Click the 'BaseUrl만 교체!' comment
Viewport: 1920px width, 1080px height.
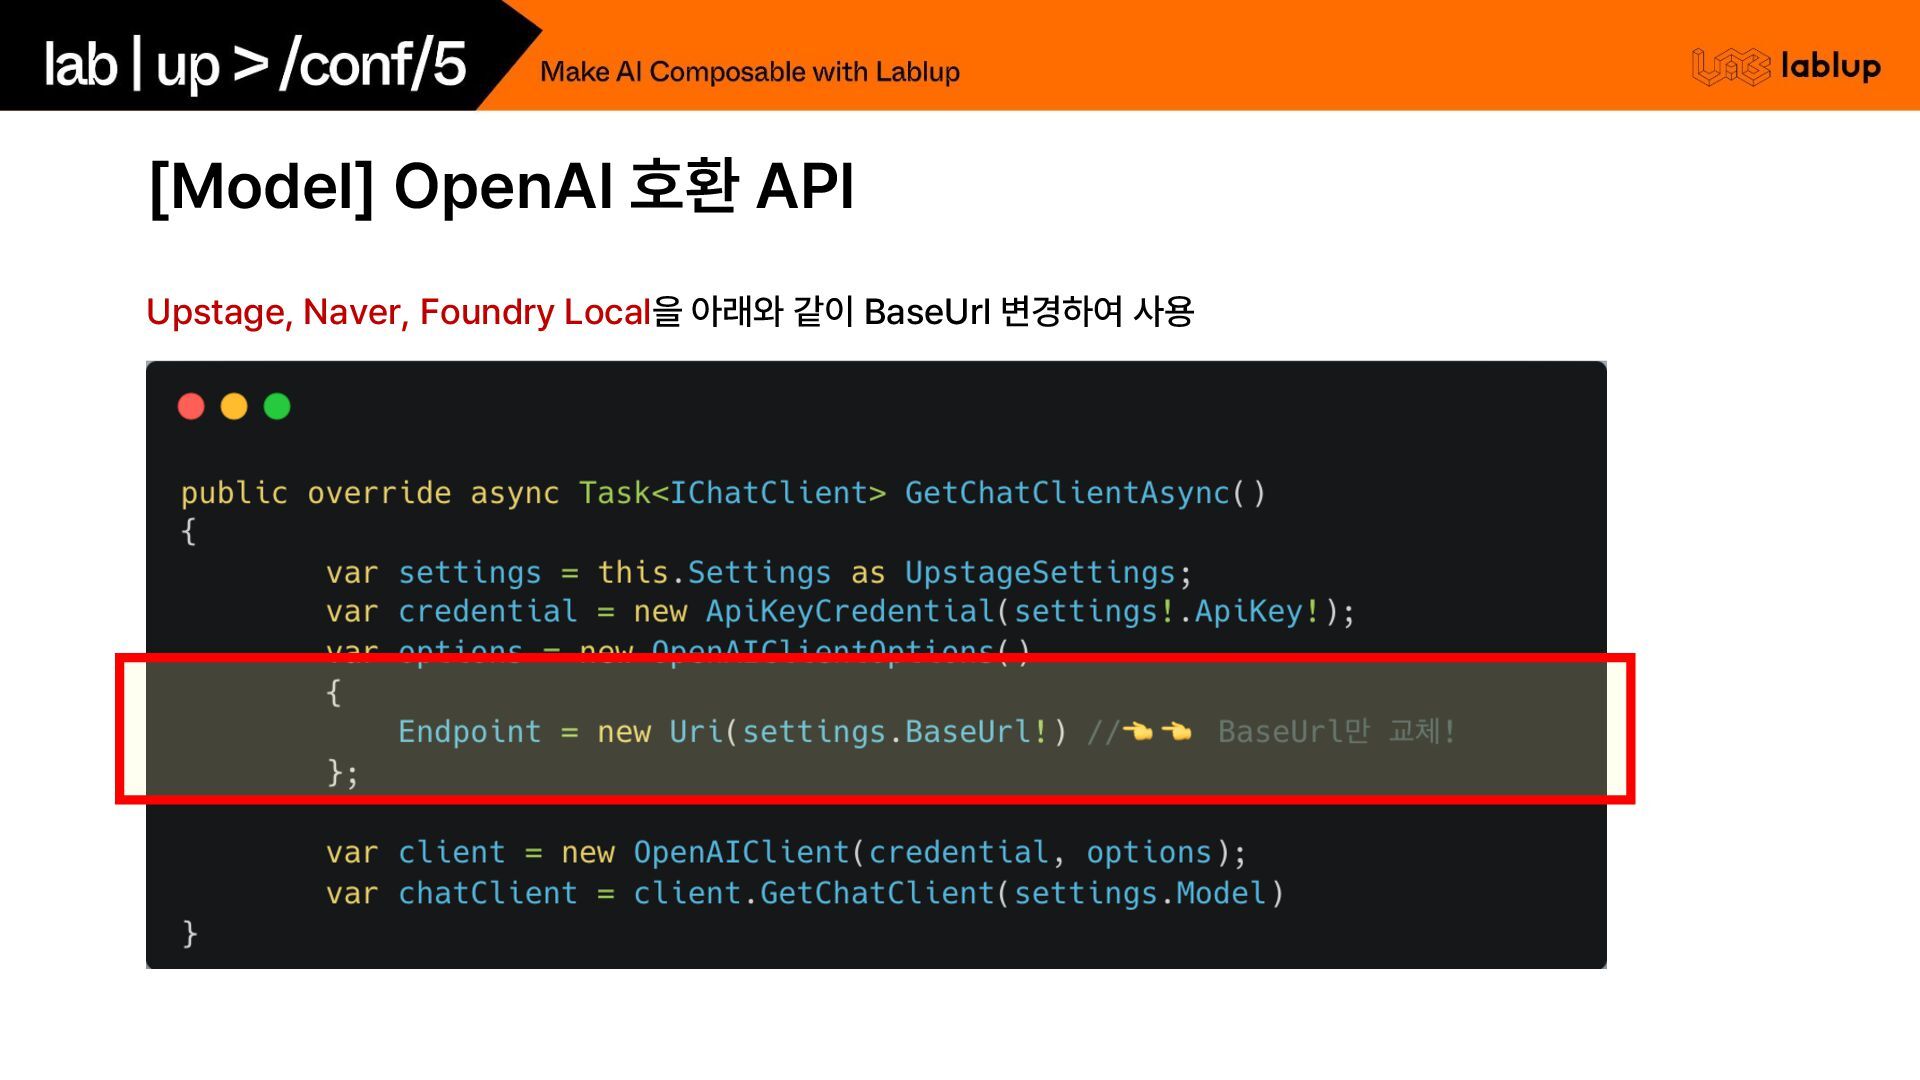click(1336, 732)
